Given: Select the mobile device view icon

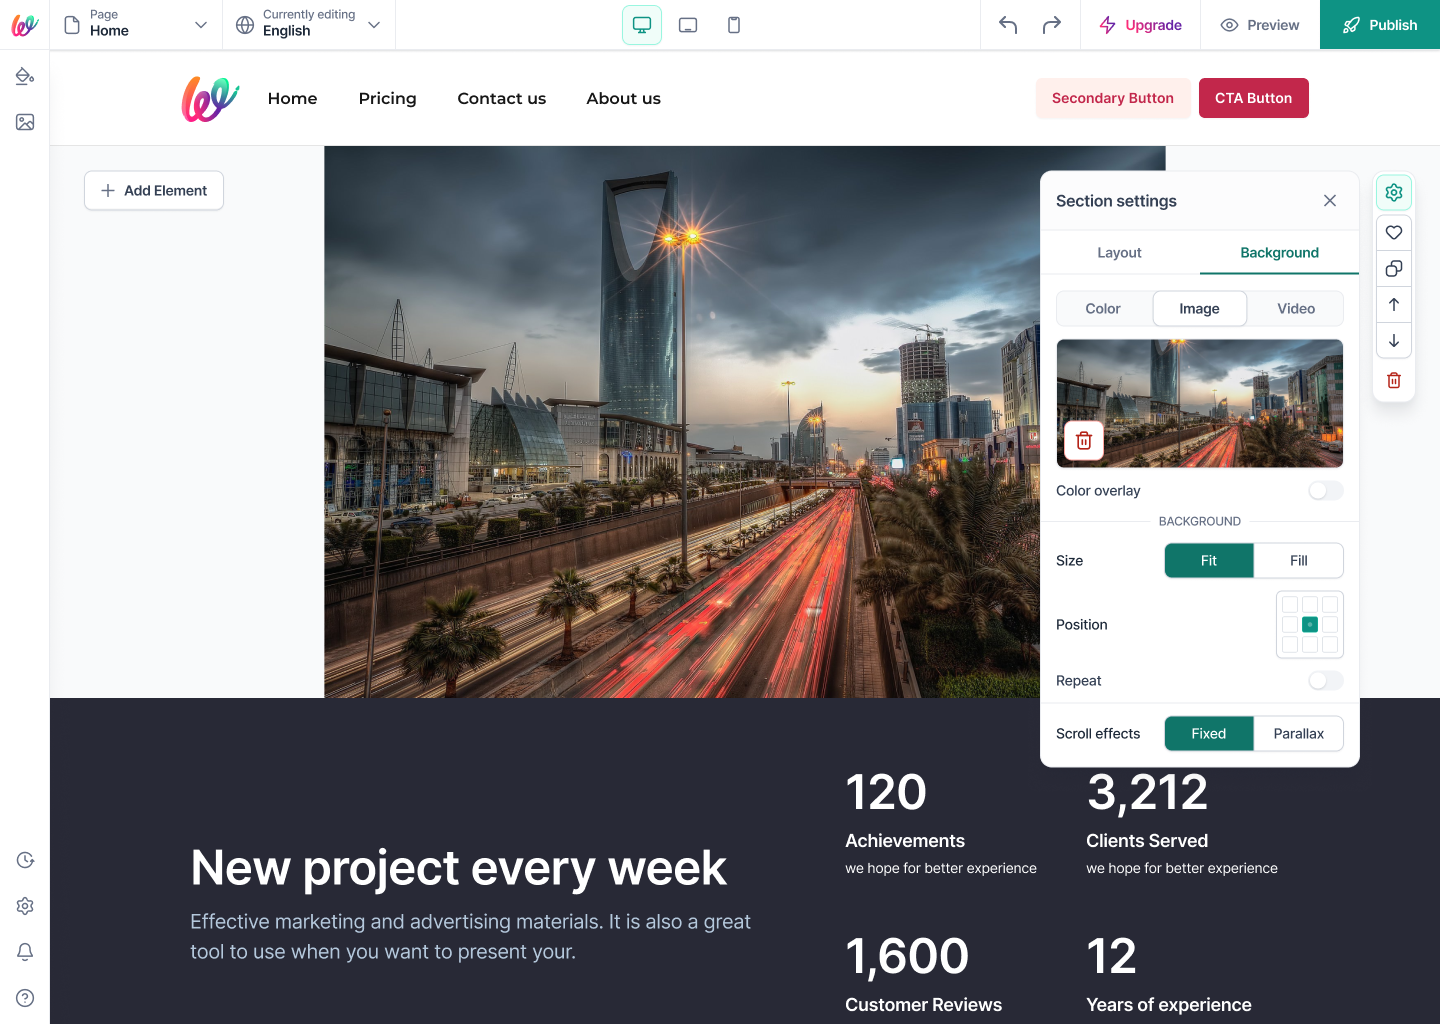Looking at the screenshot, I should [734, 25].
